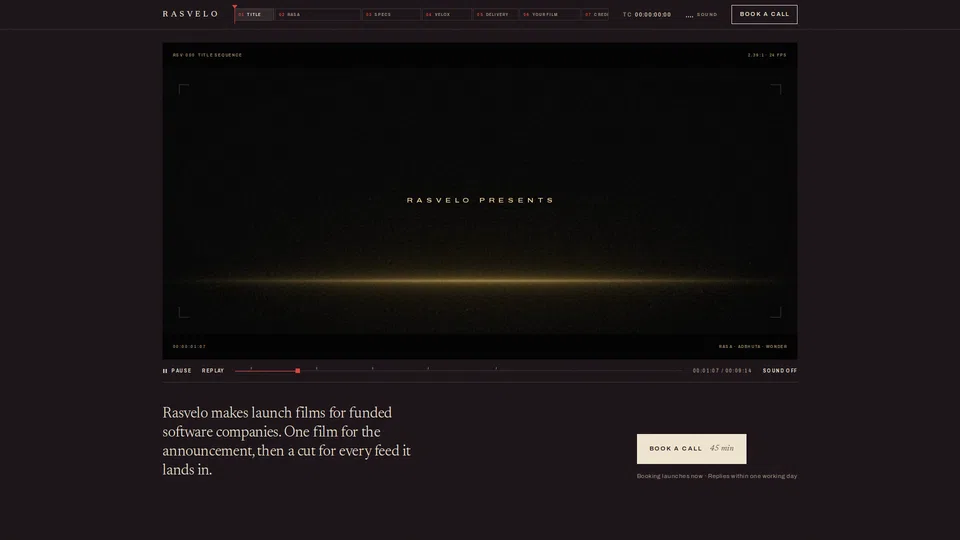The image size is (960, 540).
Task: Replay the title sequence
Action: (x=213, y=370)
